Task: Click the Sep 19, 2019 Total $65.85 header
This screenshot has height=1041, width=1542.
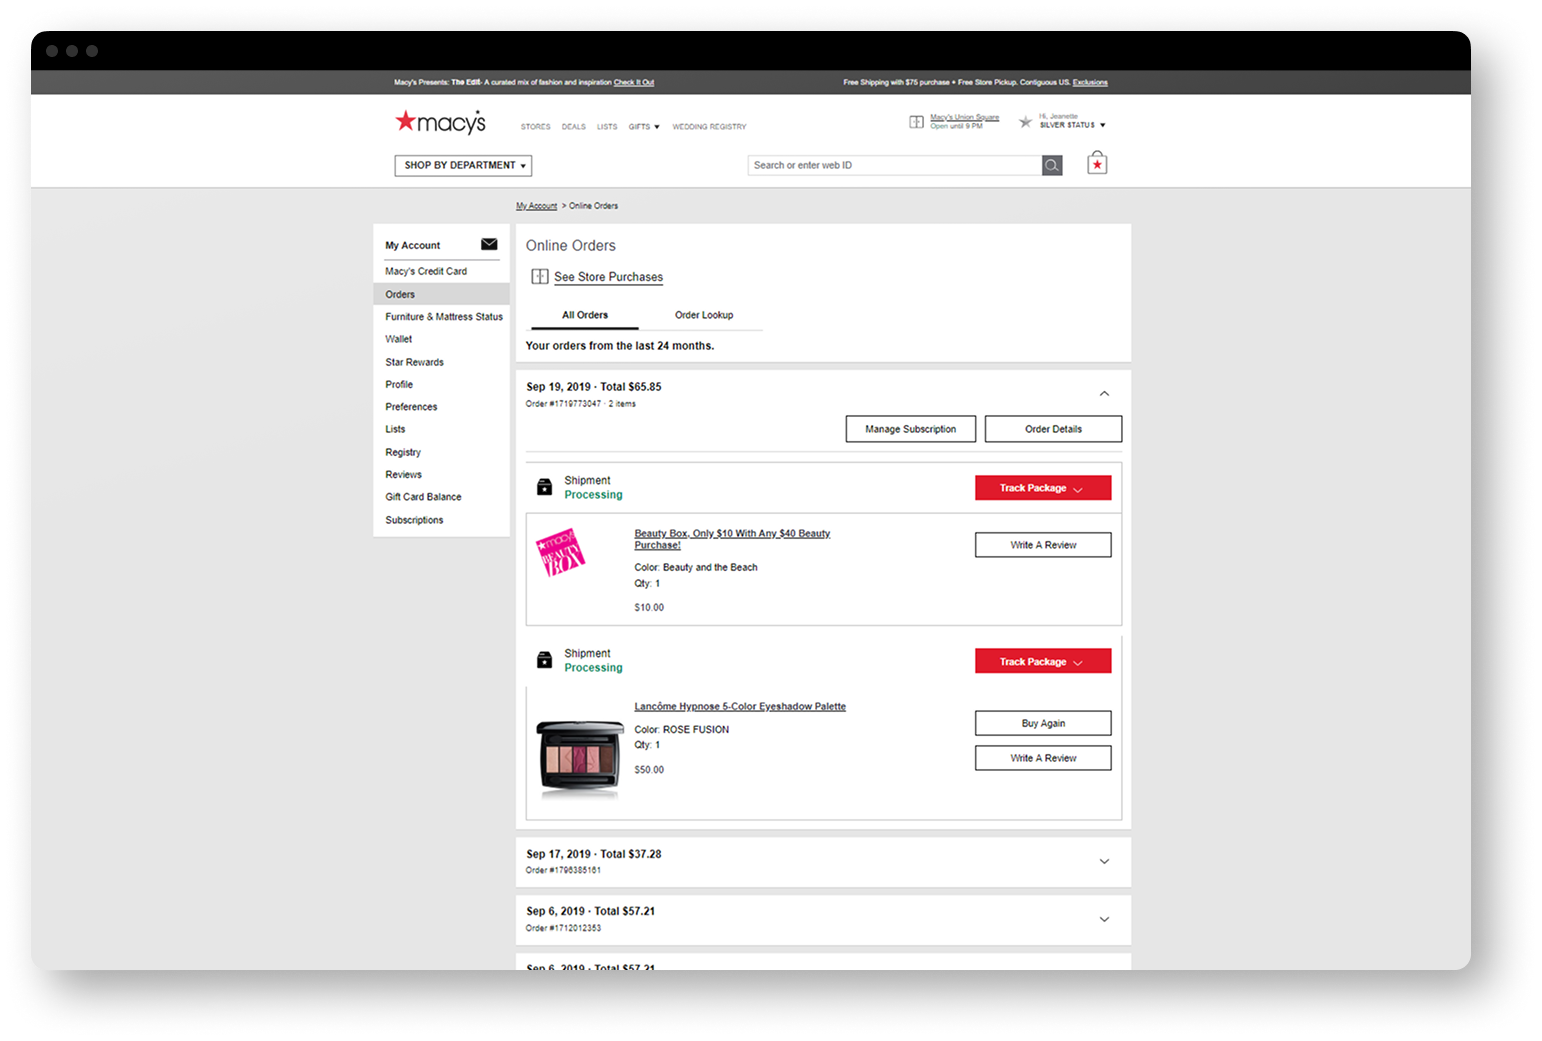Action: [x=594, y=387]
